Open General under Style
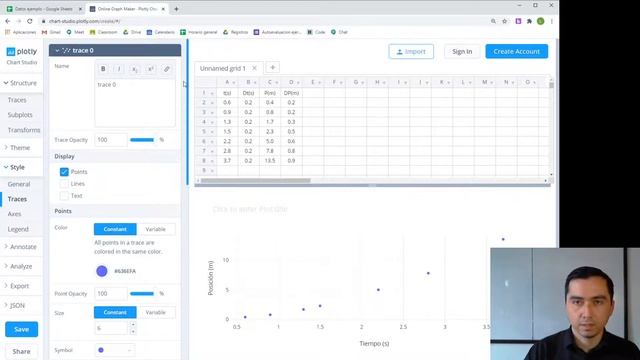Image resolution: width=640 pixels, height=360 pixels. [19, 184]
